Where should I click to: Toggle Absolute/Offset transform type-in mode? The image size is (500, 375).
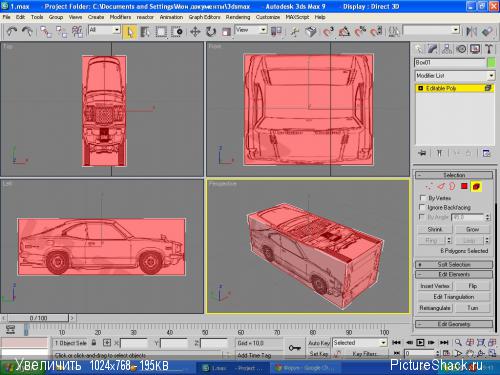[x=107, y=343]
